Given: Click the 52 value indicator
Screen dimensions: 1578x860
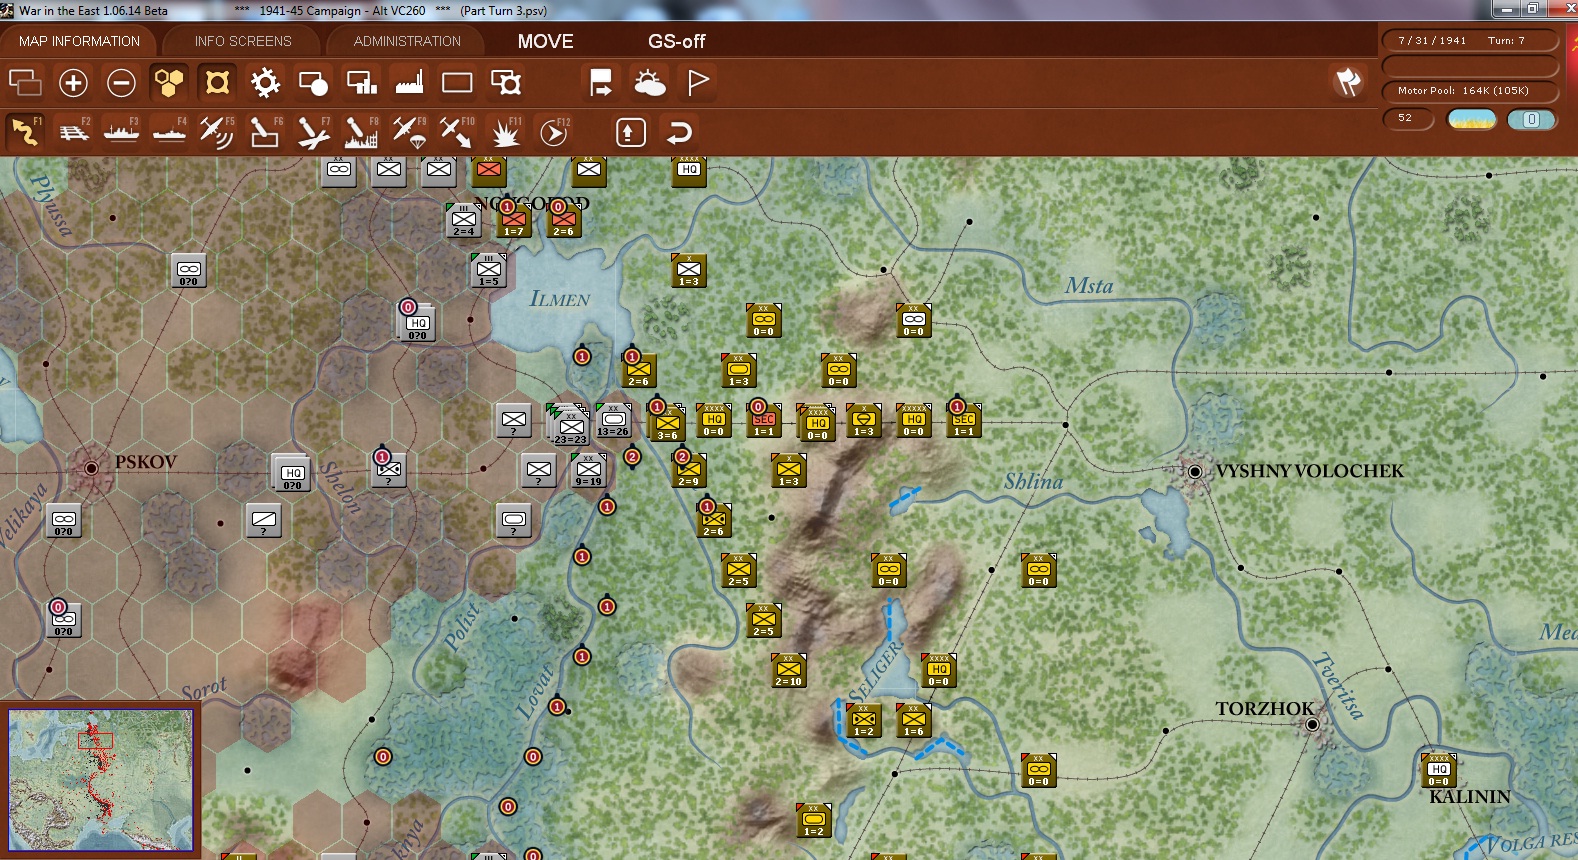Looking at the screenshot, I should coord(1408,119).
